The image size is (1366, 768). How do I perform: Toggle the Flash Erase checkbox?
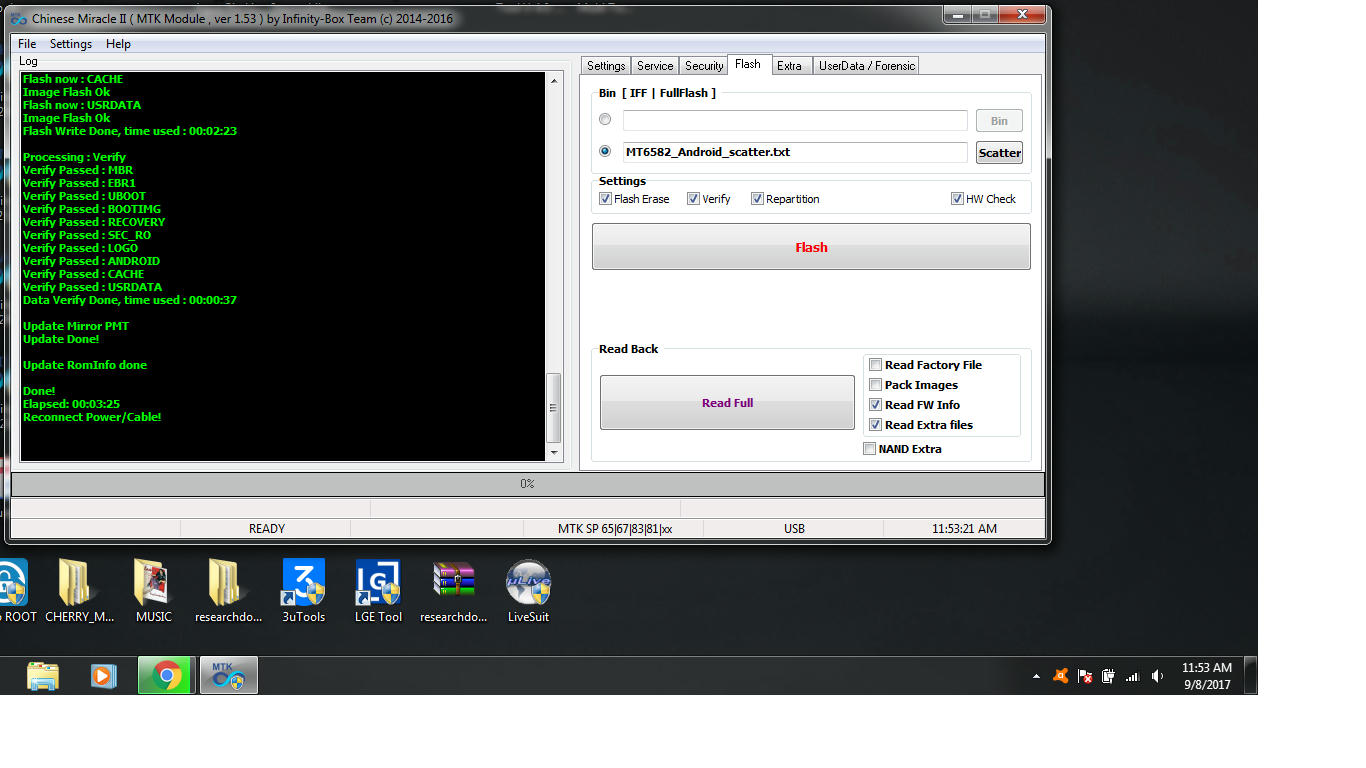605,199
